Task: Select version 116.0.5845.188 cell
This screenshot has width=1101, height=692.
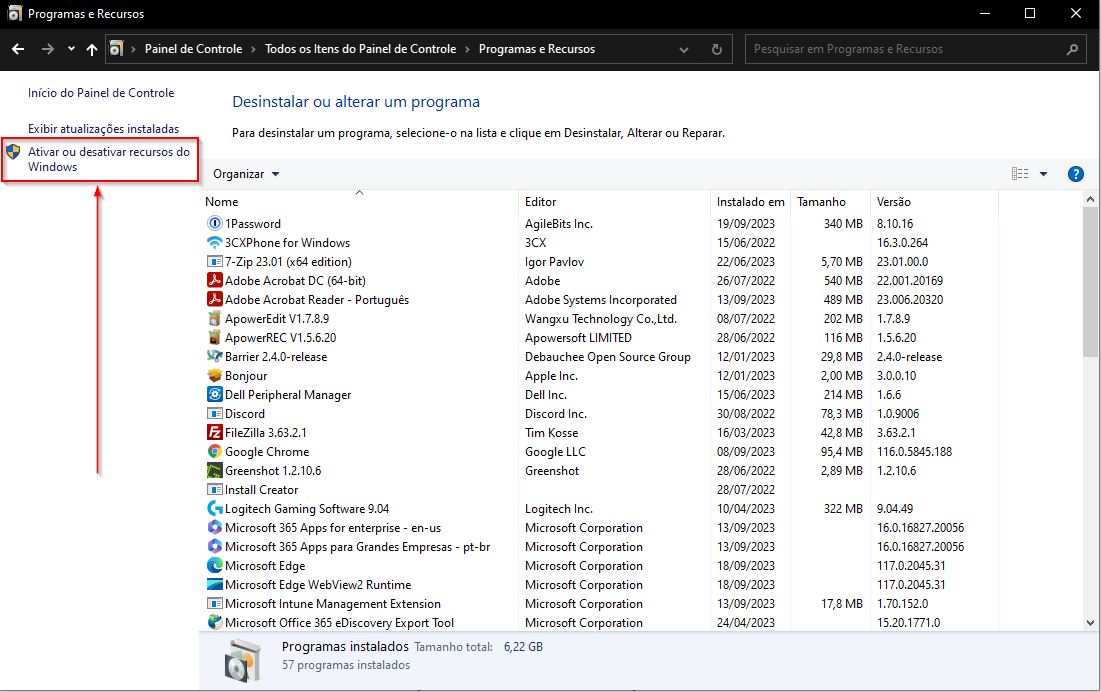Action: coord(914,451)
